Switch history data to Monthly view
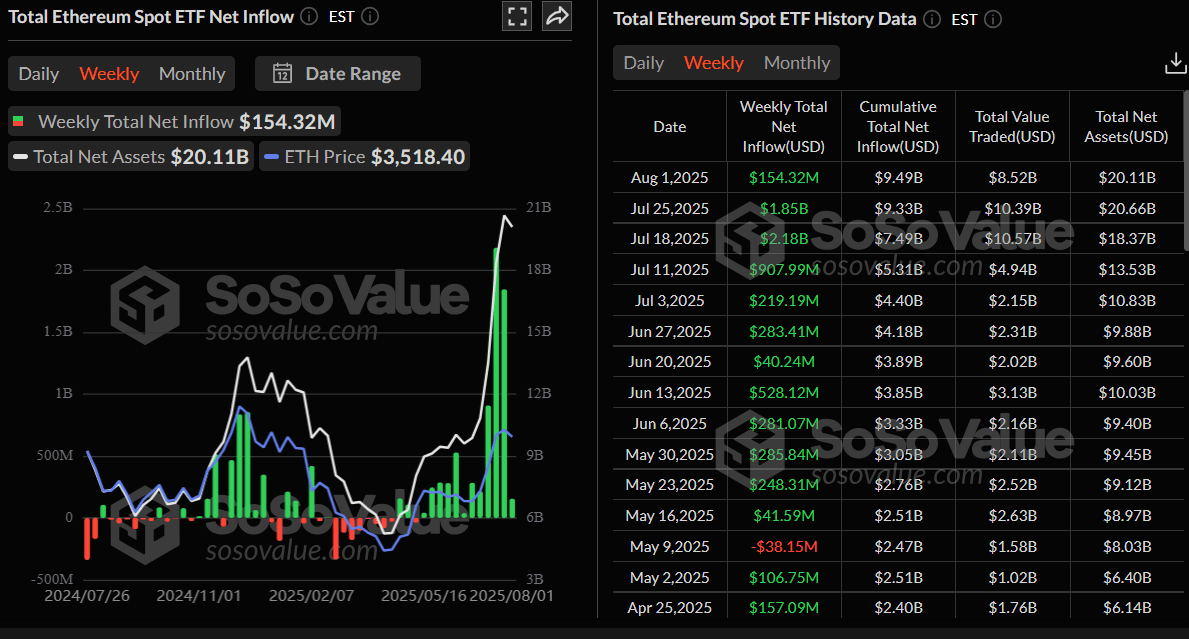Viewport: 1189px width, 639px height. click(797, 62)
